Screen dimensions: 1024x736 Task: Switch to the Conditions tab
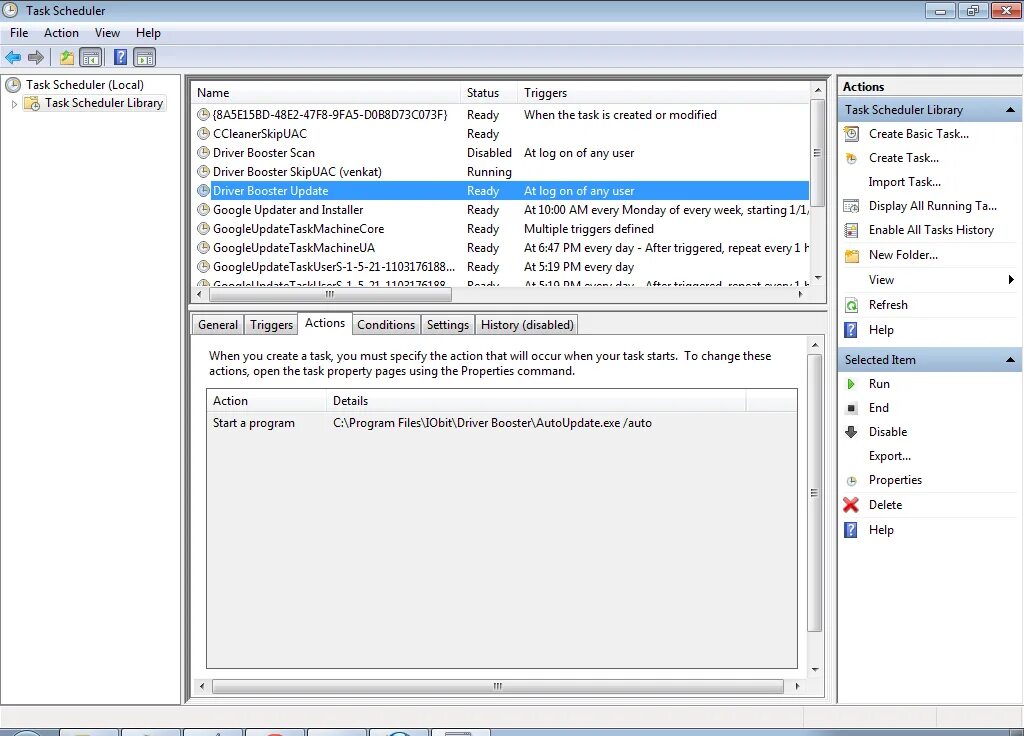coord(386,325)
